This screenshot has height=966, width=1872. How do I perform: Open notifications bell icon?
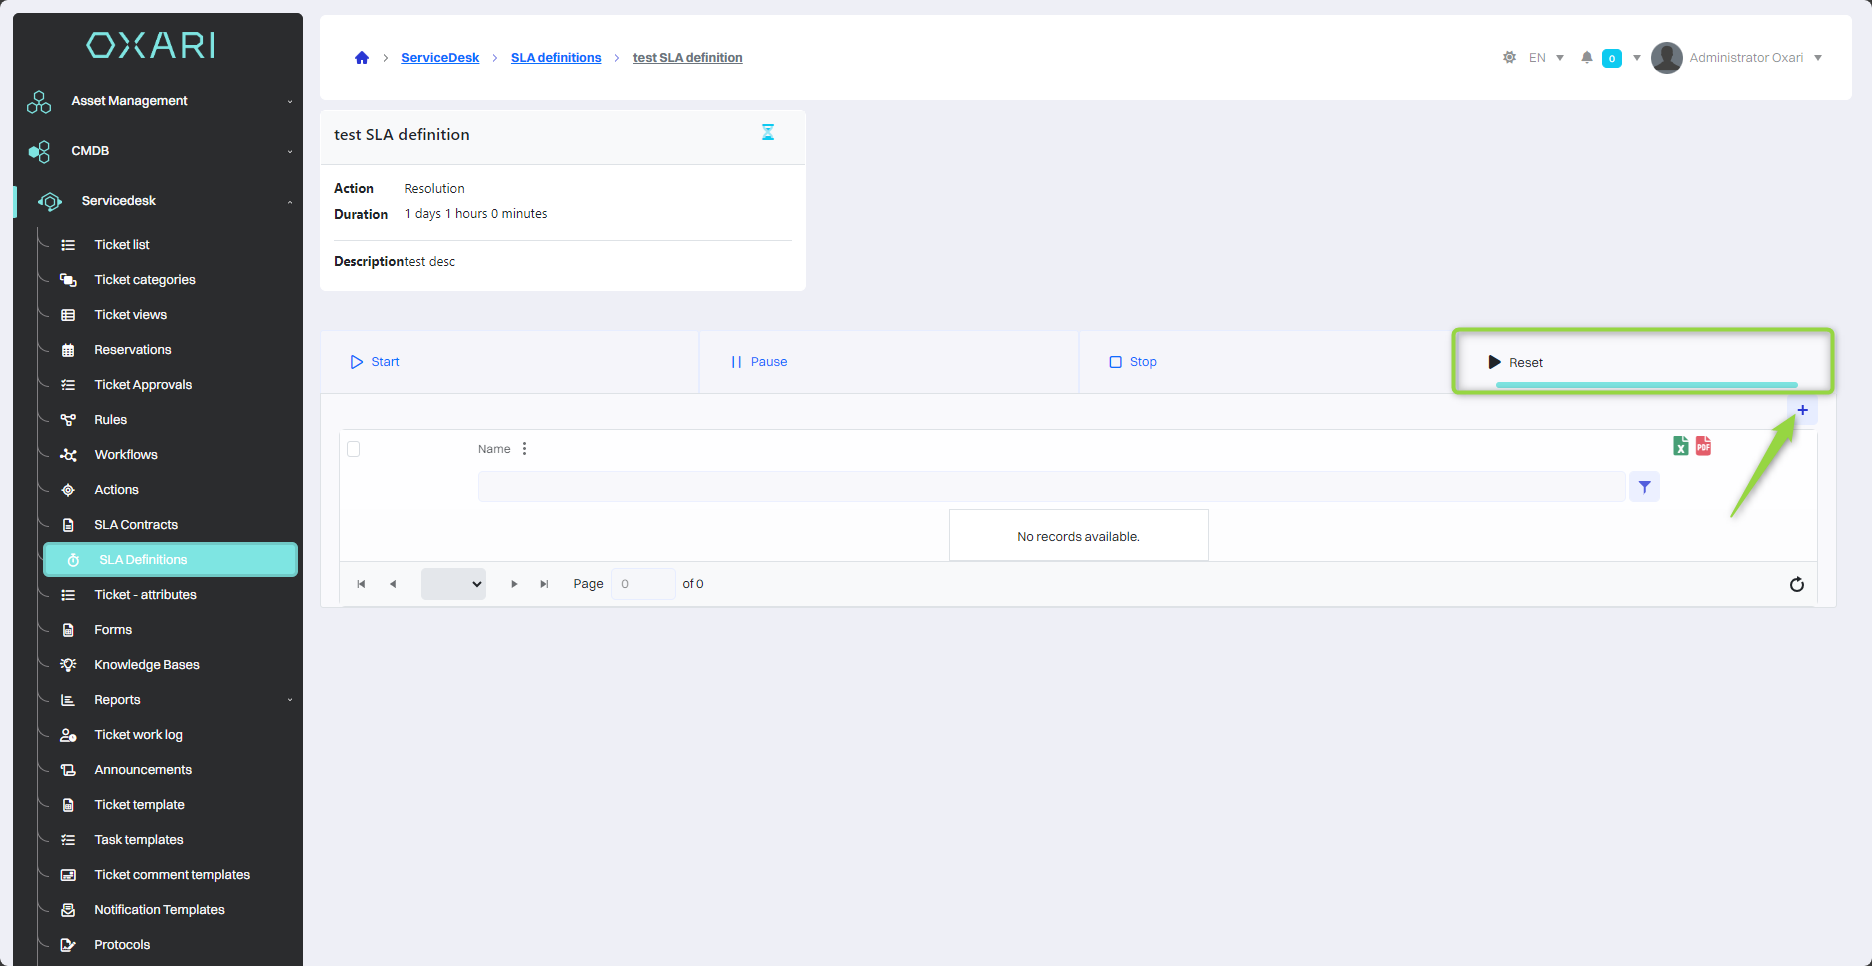click(1586, 58)
